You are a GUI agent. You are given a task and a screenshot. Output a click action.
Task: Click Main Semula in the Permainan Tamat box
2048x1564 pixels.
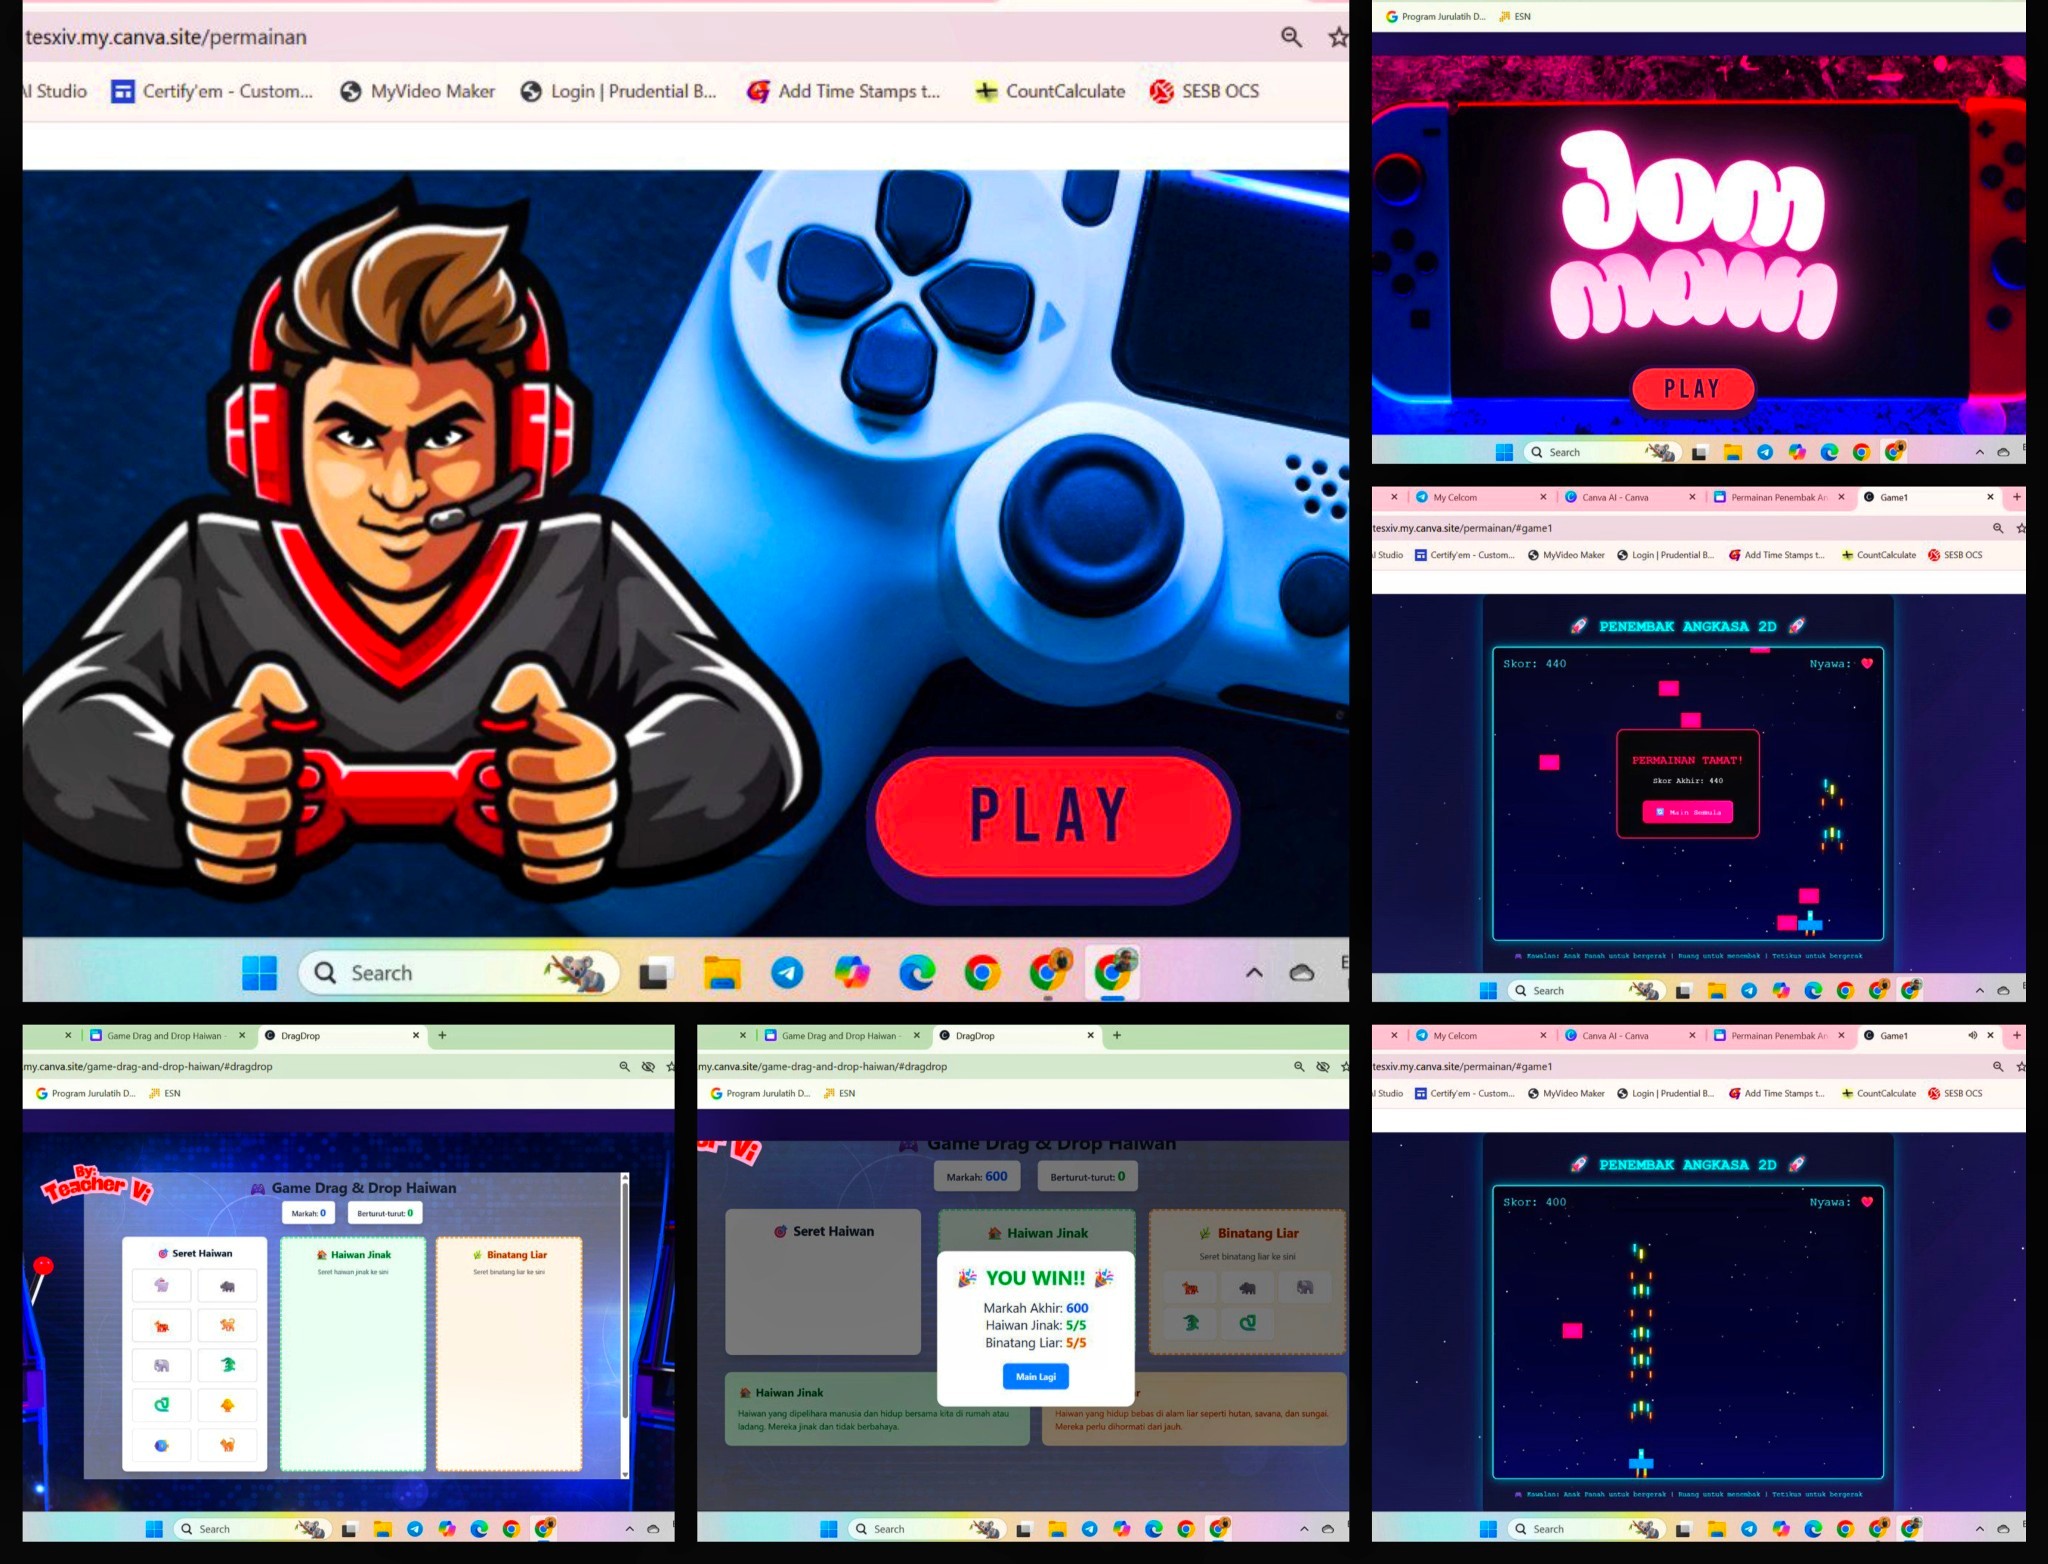tap(1688, 812)
